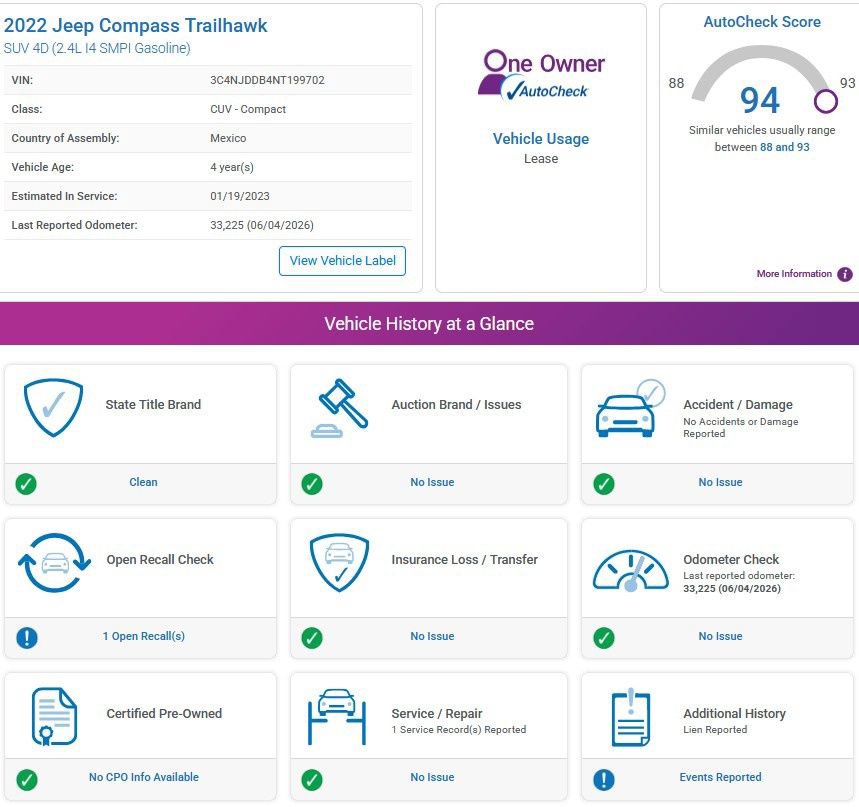
Task: Click the One Owner AutoCheck logo
Action: 541,75
